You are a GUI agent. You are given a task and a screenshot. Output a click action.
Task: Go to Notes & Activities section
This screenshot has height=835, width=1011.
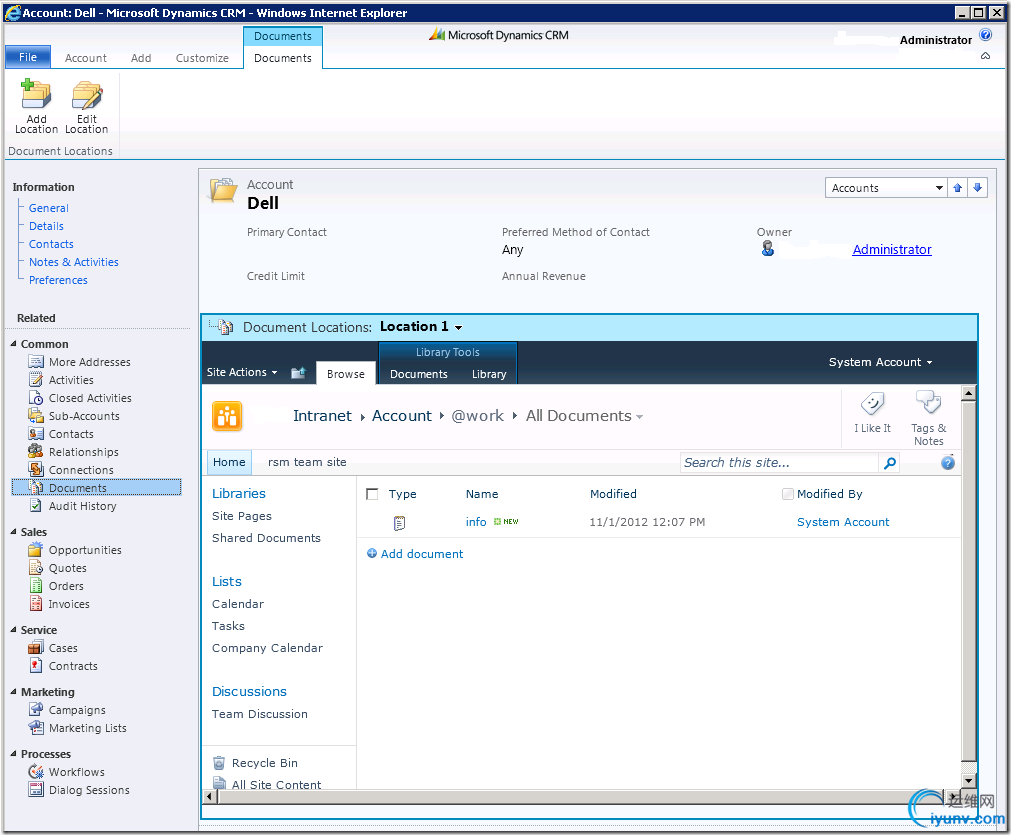74,262
